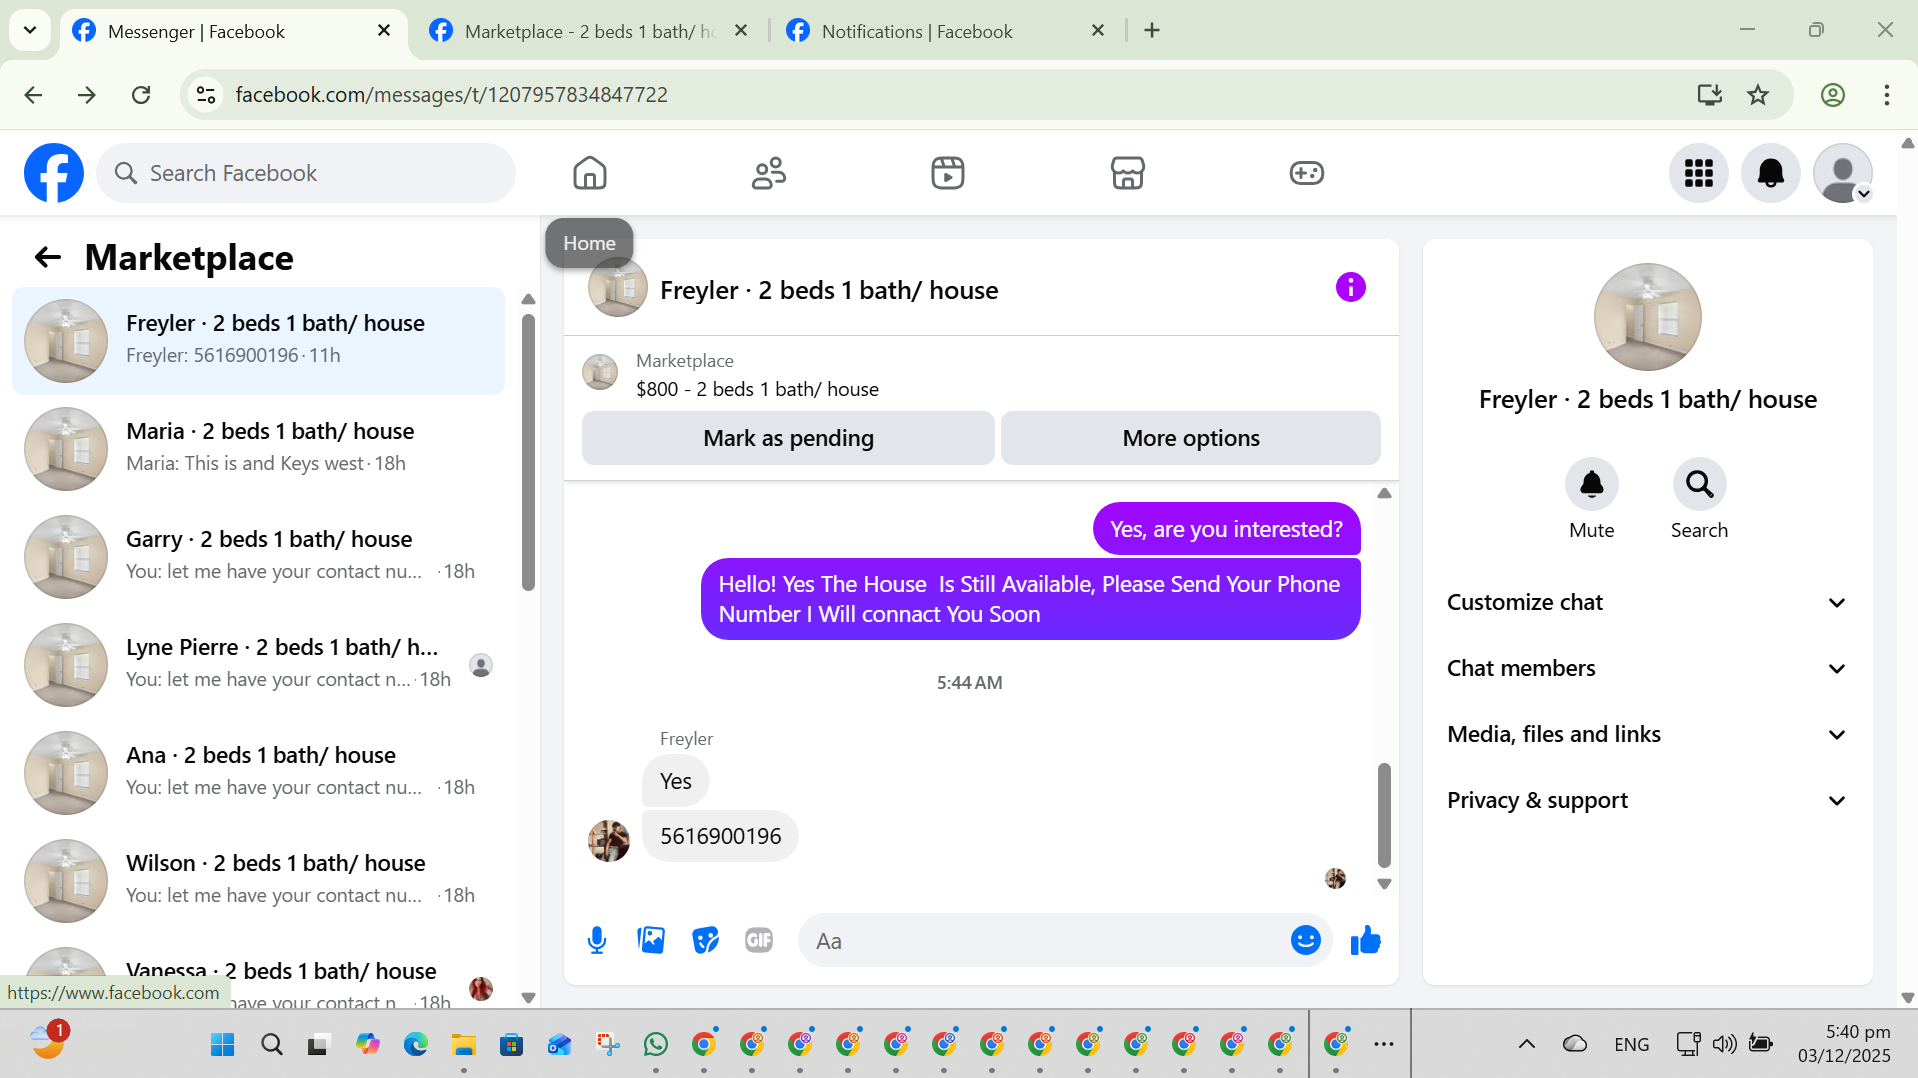Open the tab search dropdown

(30, 30)
